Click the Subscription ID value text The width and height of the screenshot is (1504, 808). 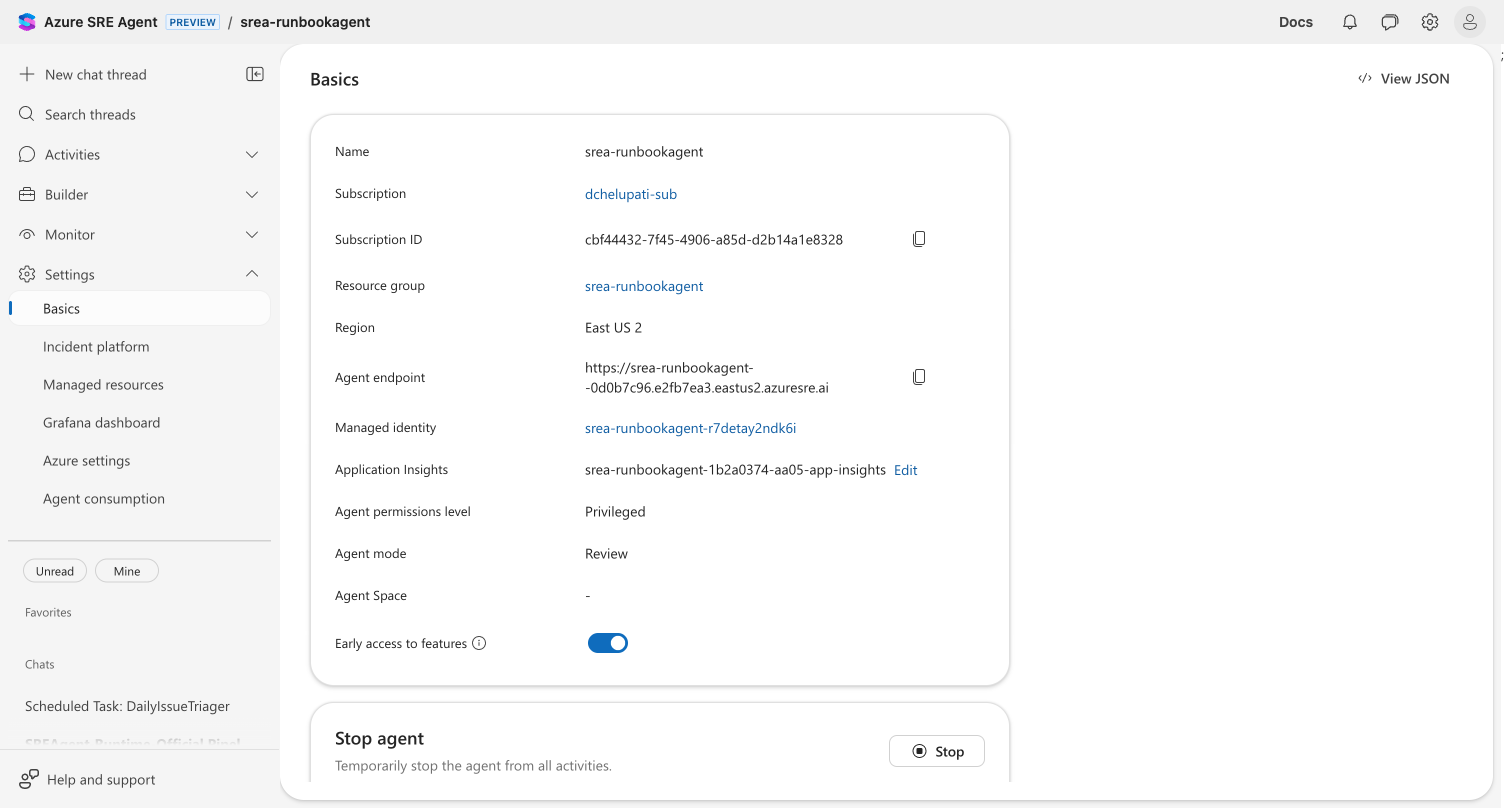point(714,240)
